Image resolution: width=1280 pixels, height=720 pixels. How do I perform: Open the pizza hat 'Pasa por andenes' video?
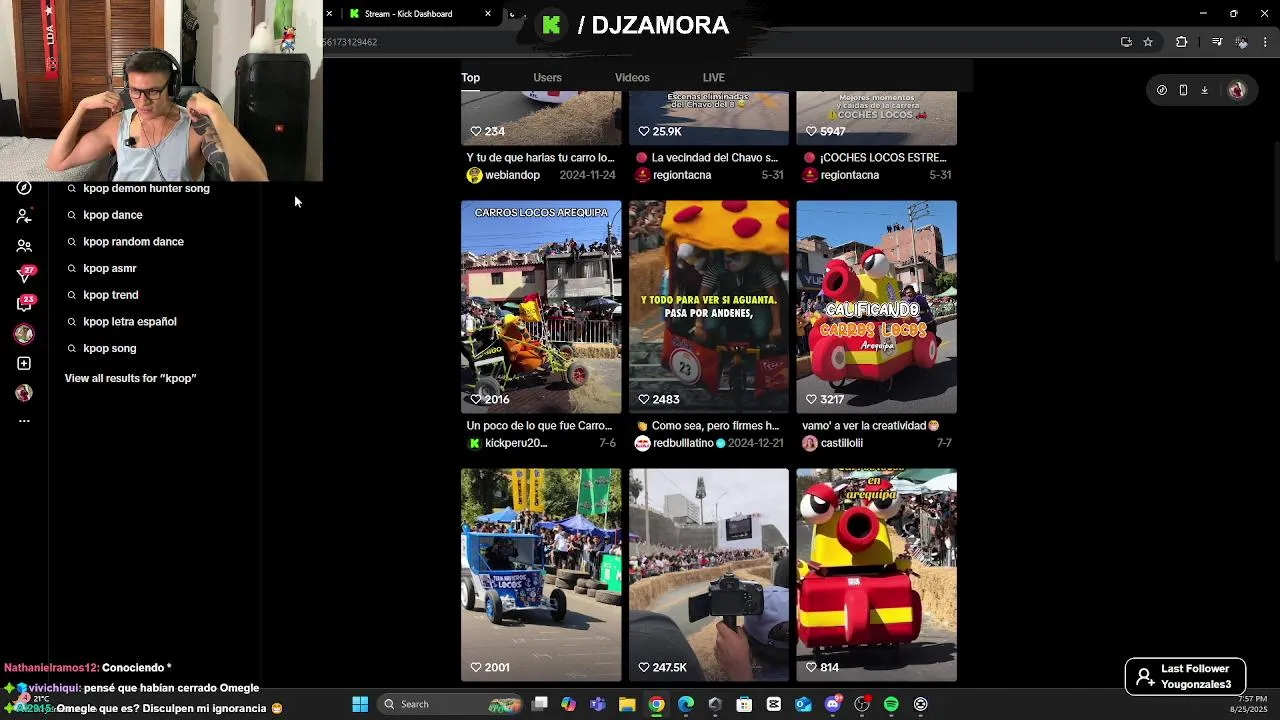(x=709, y=307)
